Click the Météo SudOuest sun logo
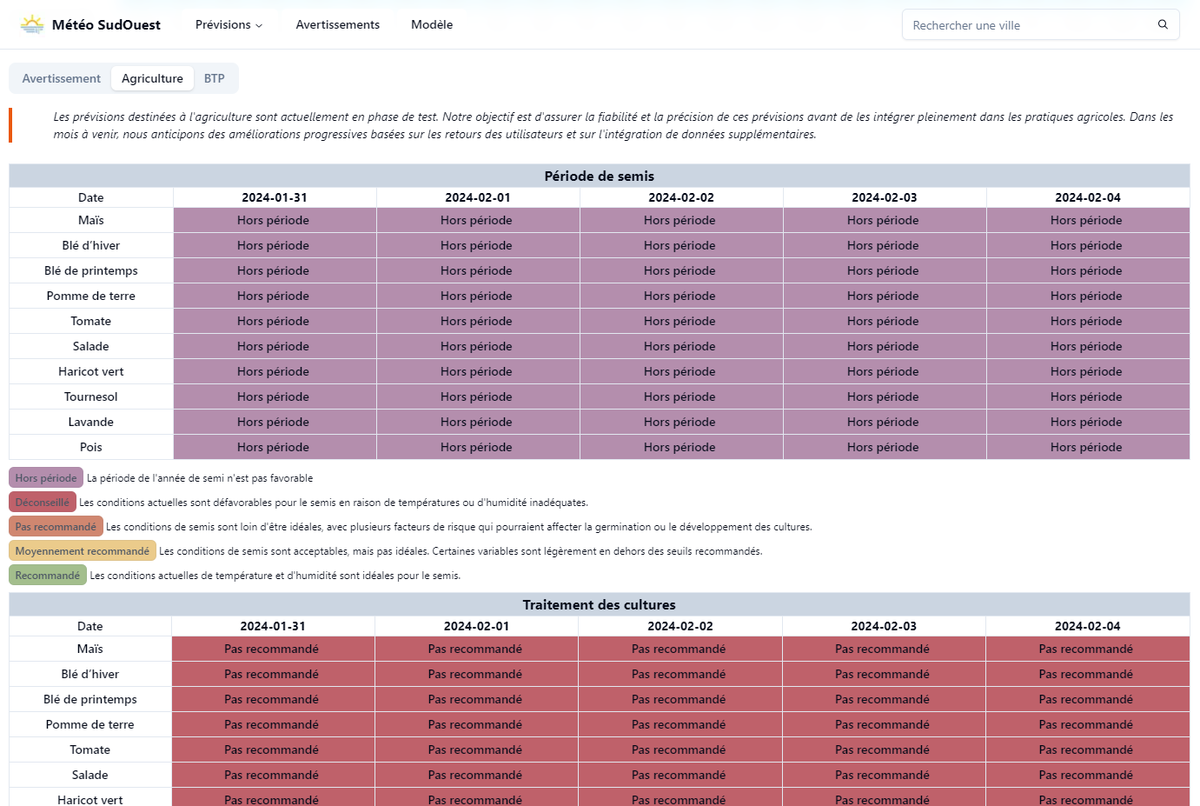The image size is (1200, 806). (31, 22)
